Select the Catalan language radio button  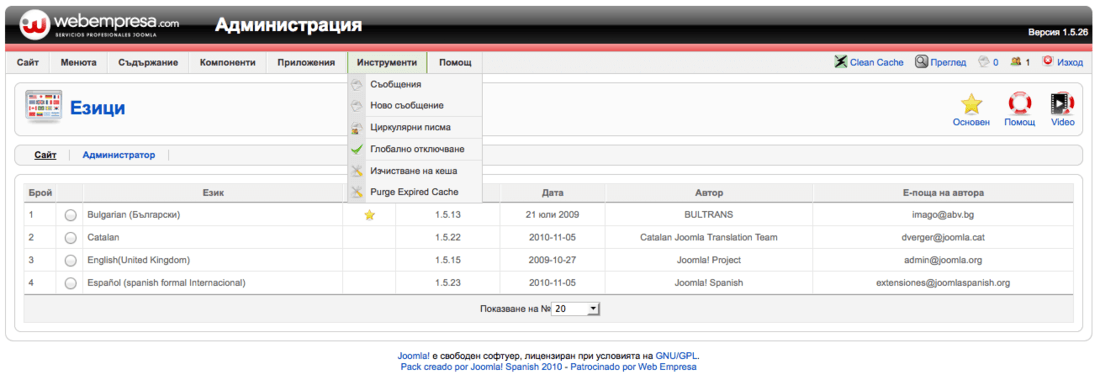(70, 238)
